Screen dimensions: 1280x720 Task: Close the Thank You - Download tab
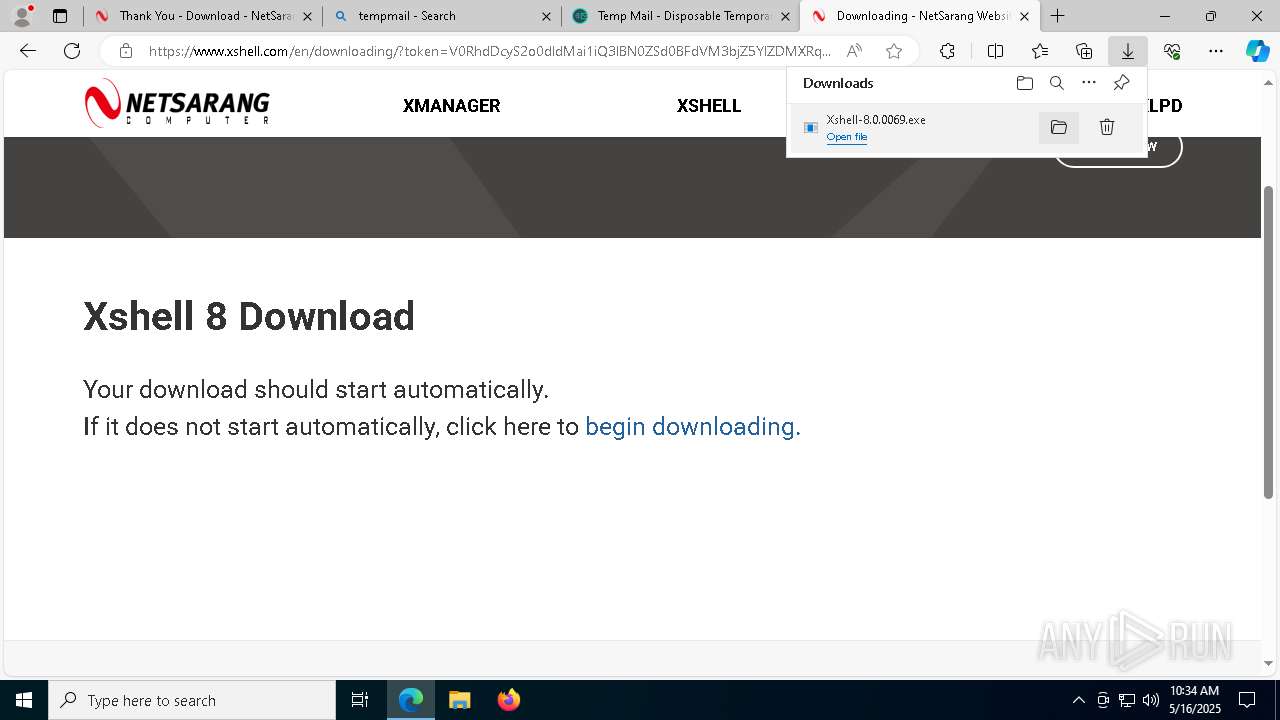click(x=307, y=16)
